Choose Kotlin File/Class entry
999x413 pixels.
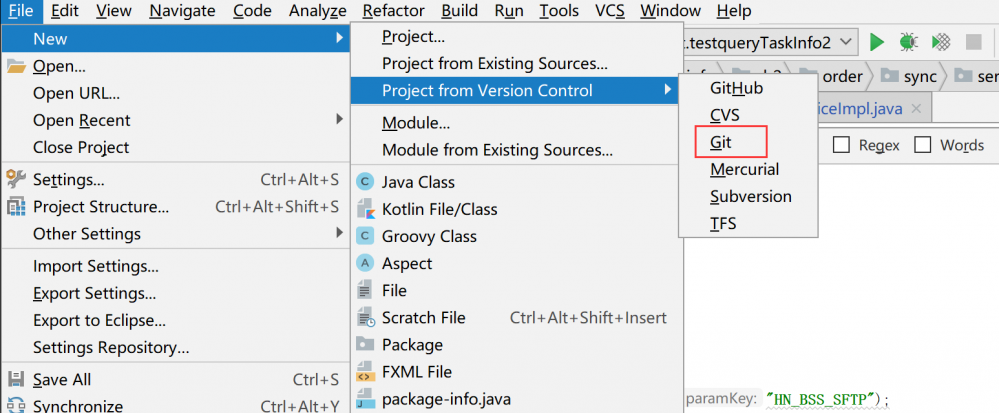tap(439, 209)
